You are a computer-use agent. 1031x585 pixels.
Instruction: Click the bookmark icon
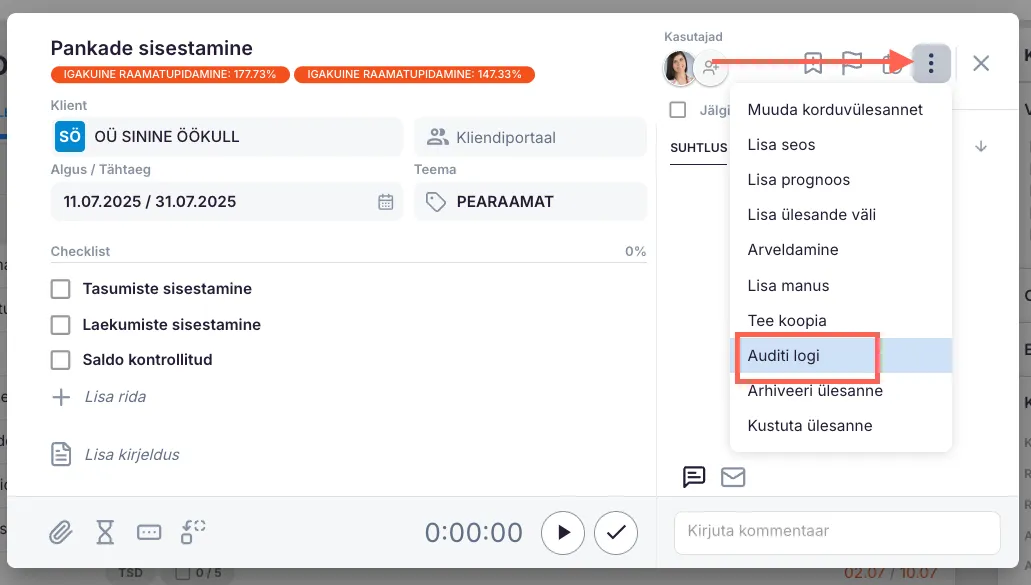813,64
